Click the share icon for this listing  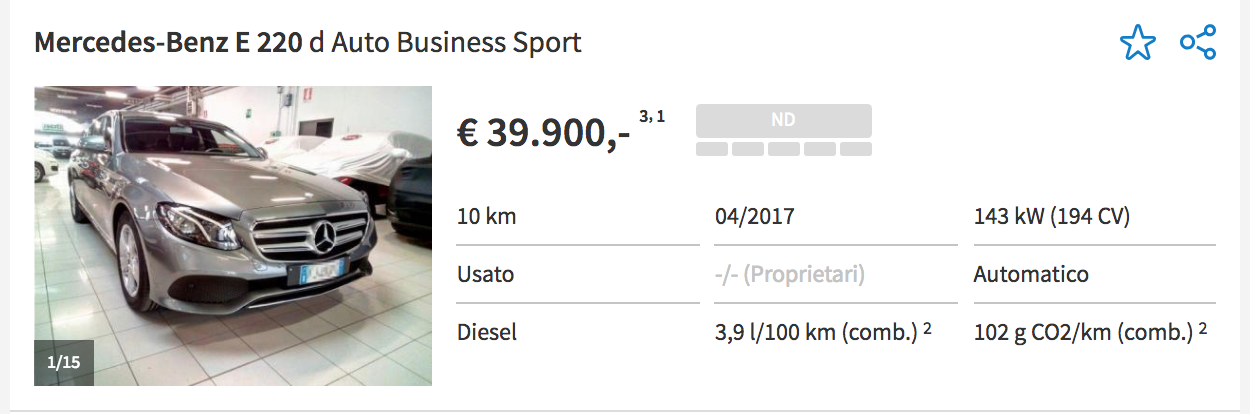pyautogui.click(x=1197, y=43)
